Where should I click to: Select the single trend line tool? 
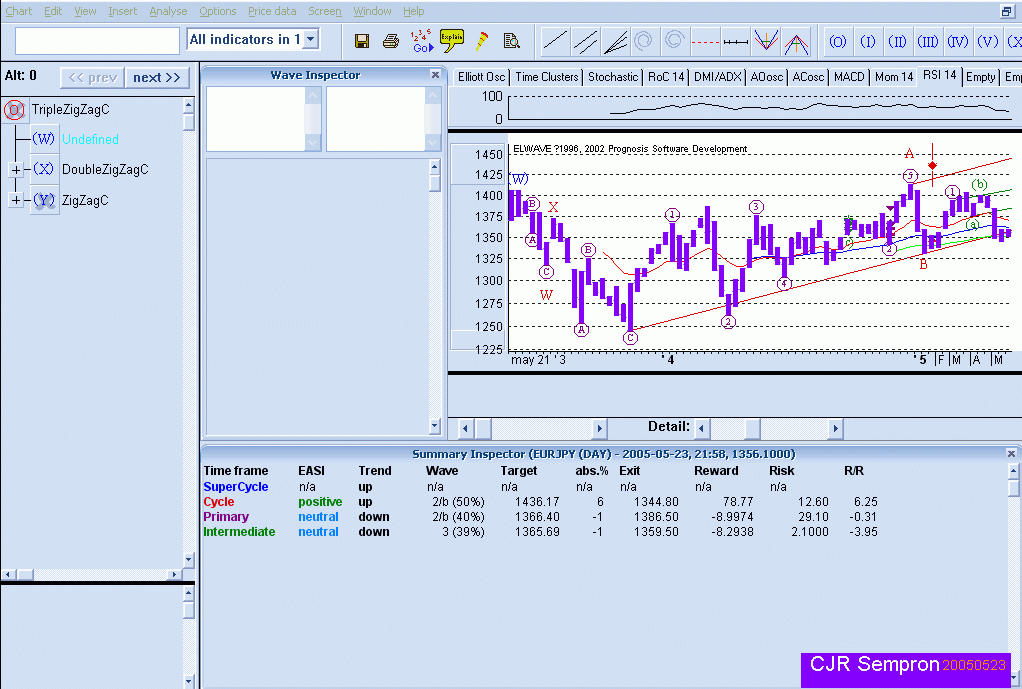point(554,41)
